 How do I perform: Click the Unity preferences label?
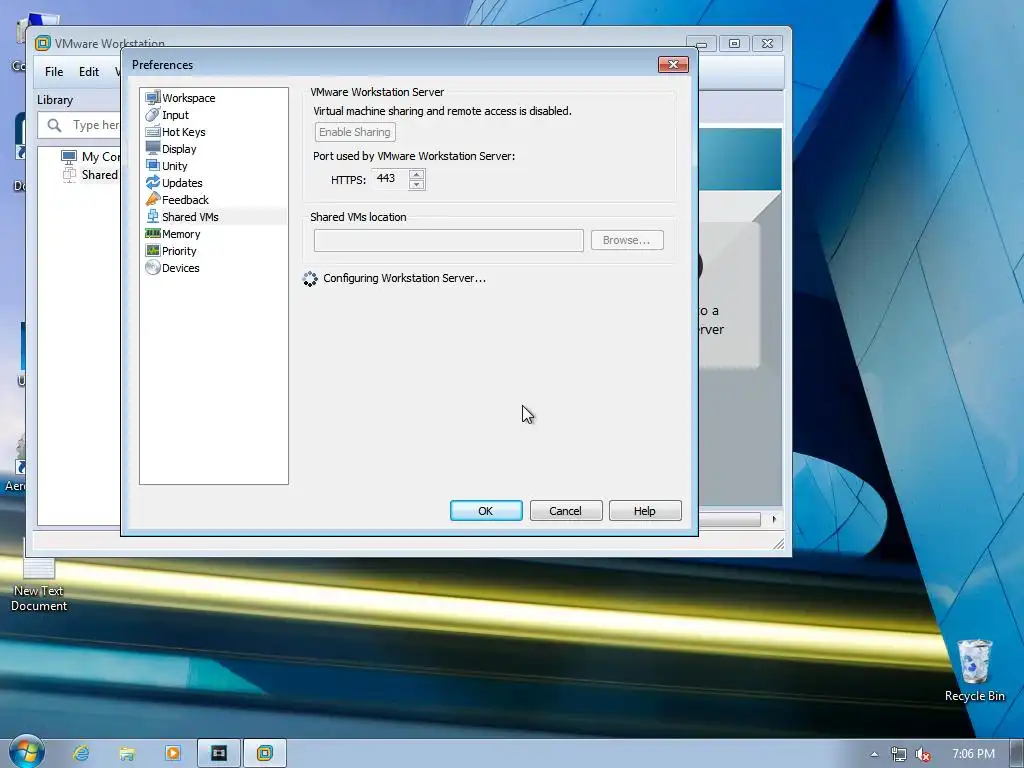174,166
